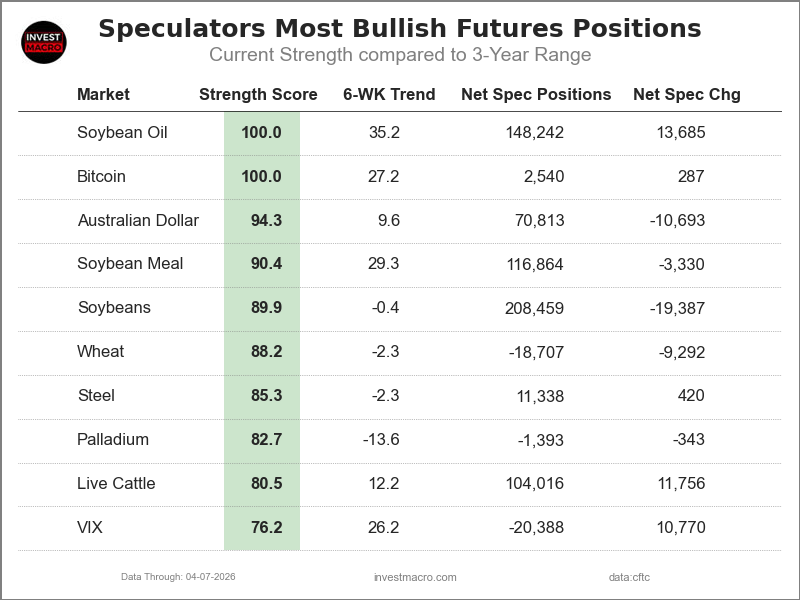Click the Palladium row label
This screenshot has width=800, height=600.
(x=113, y=440)
